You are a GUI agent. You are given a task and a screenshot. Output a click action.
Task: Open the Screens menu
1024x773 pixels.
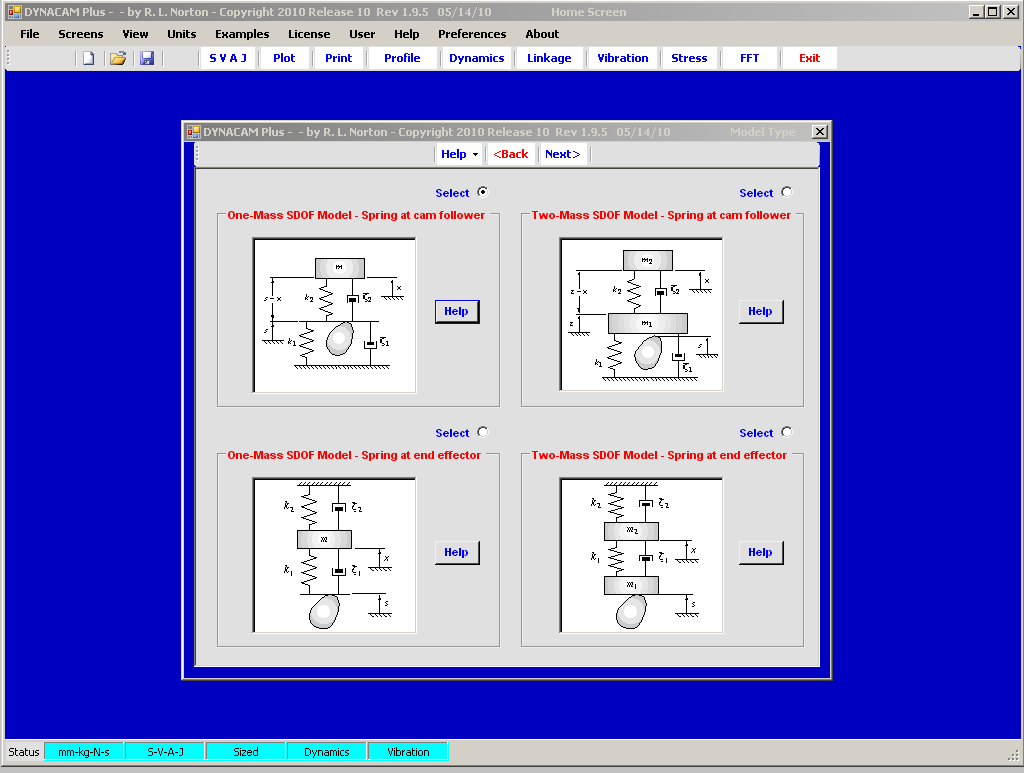80,34
